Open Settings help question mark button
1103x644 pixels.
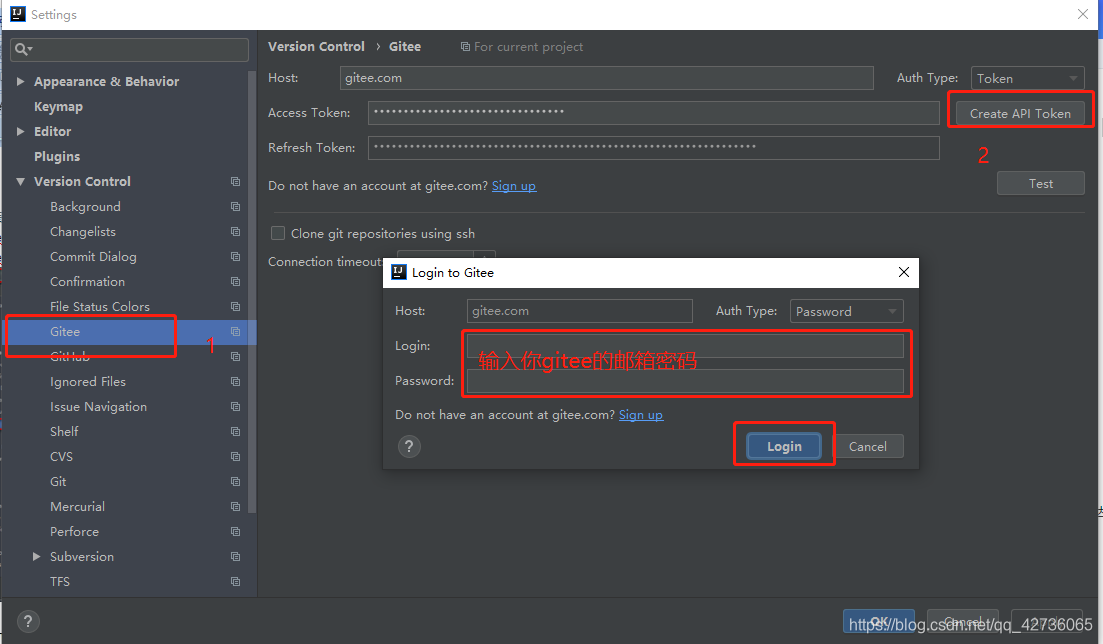[28, 621]
